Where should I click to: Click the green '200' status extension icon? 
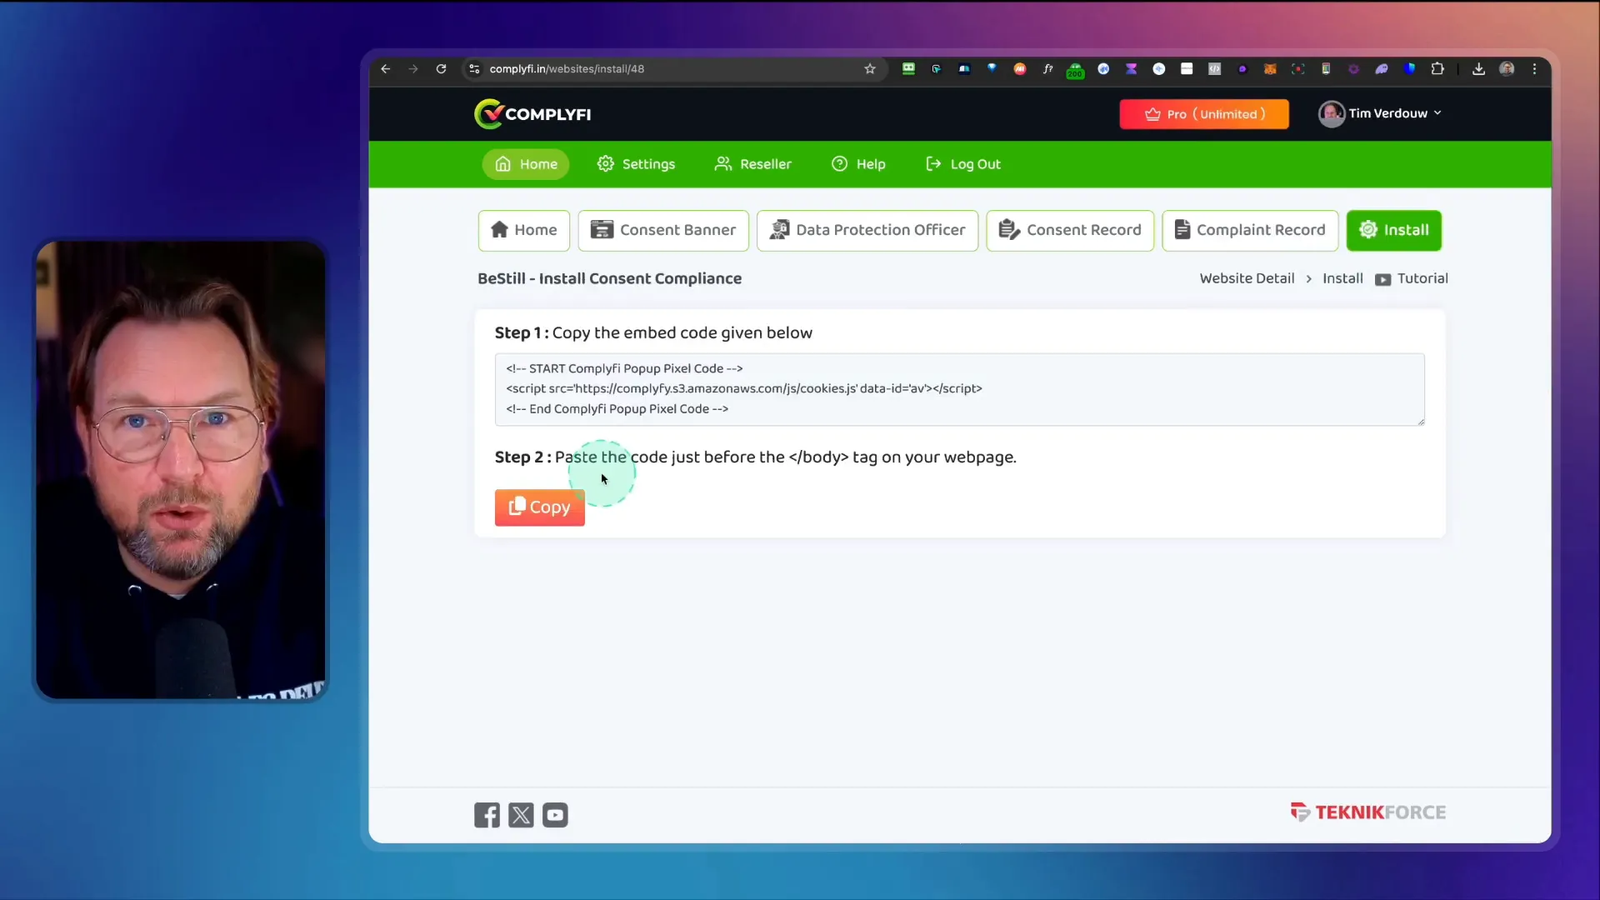1075,71
